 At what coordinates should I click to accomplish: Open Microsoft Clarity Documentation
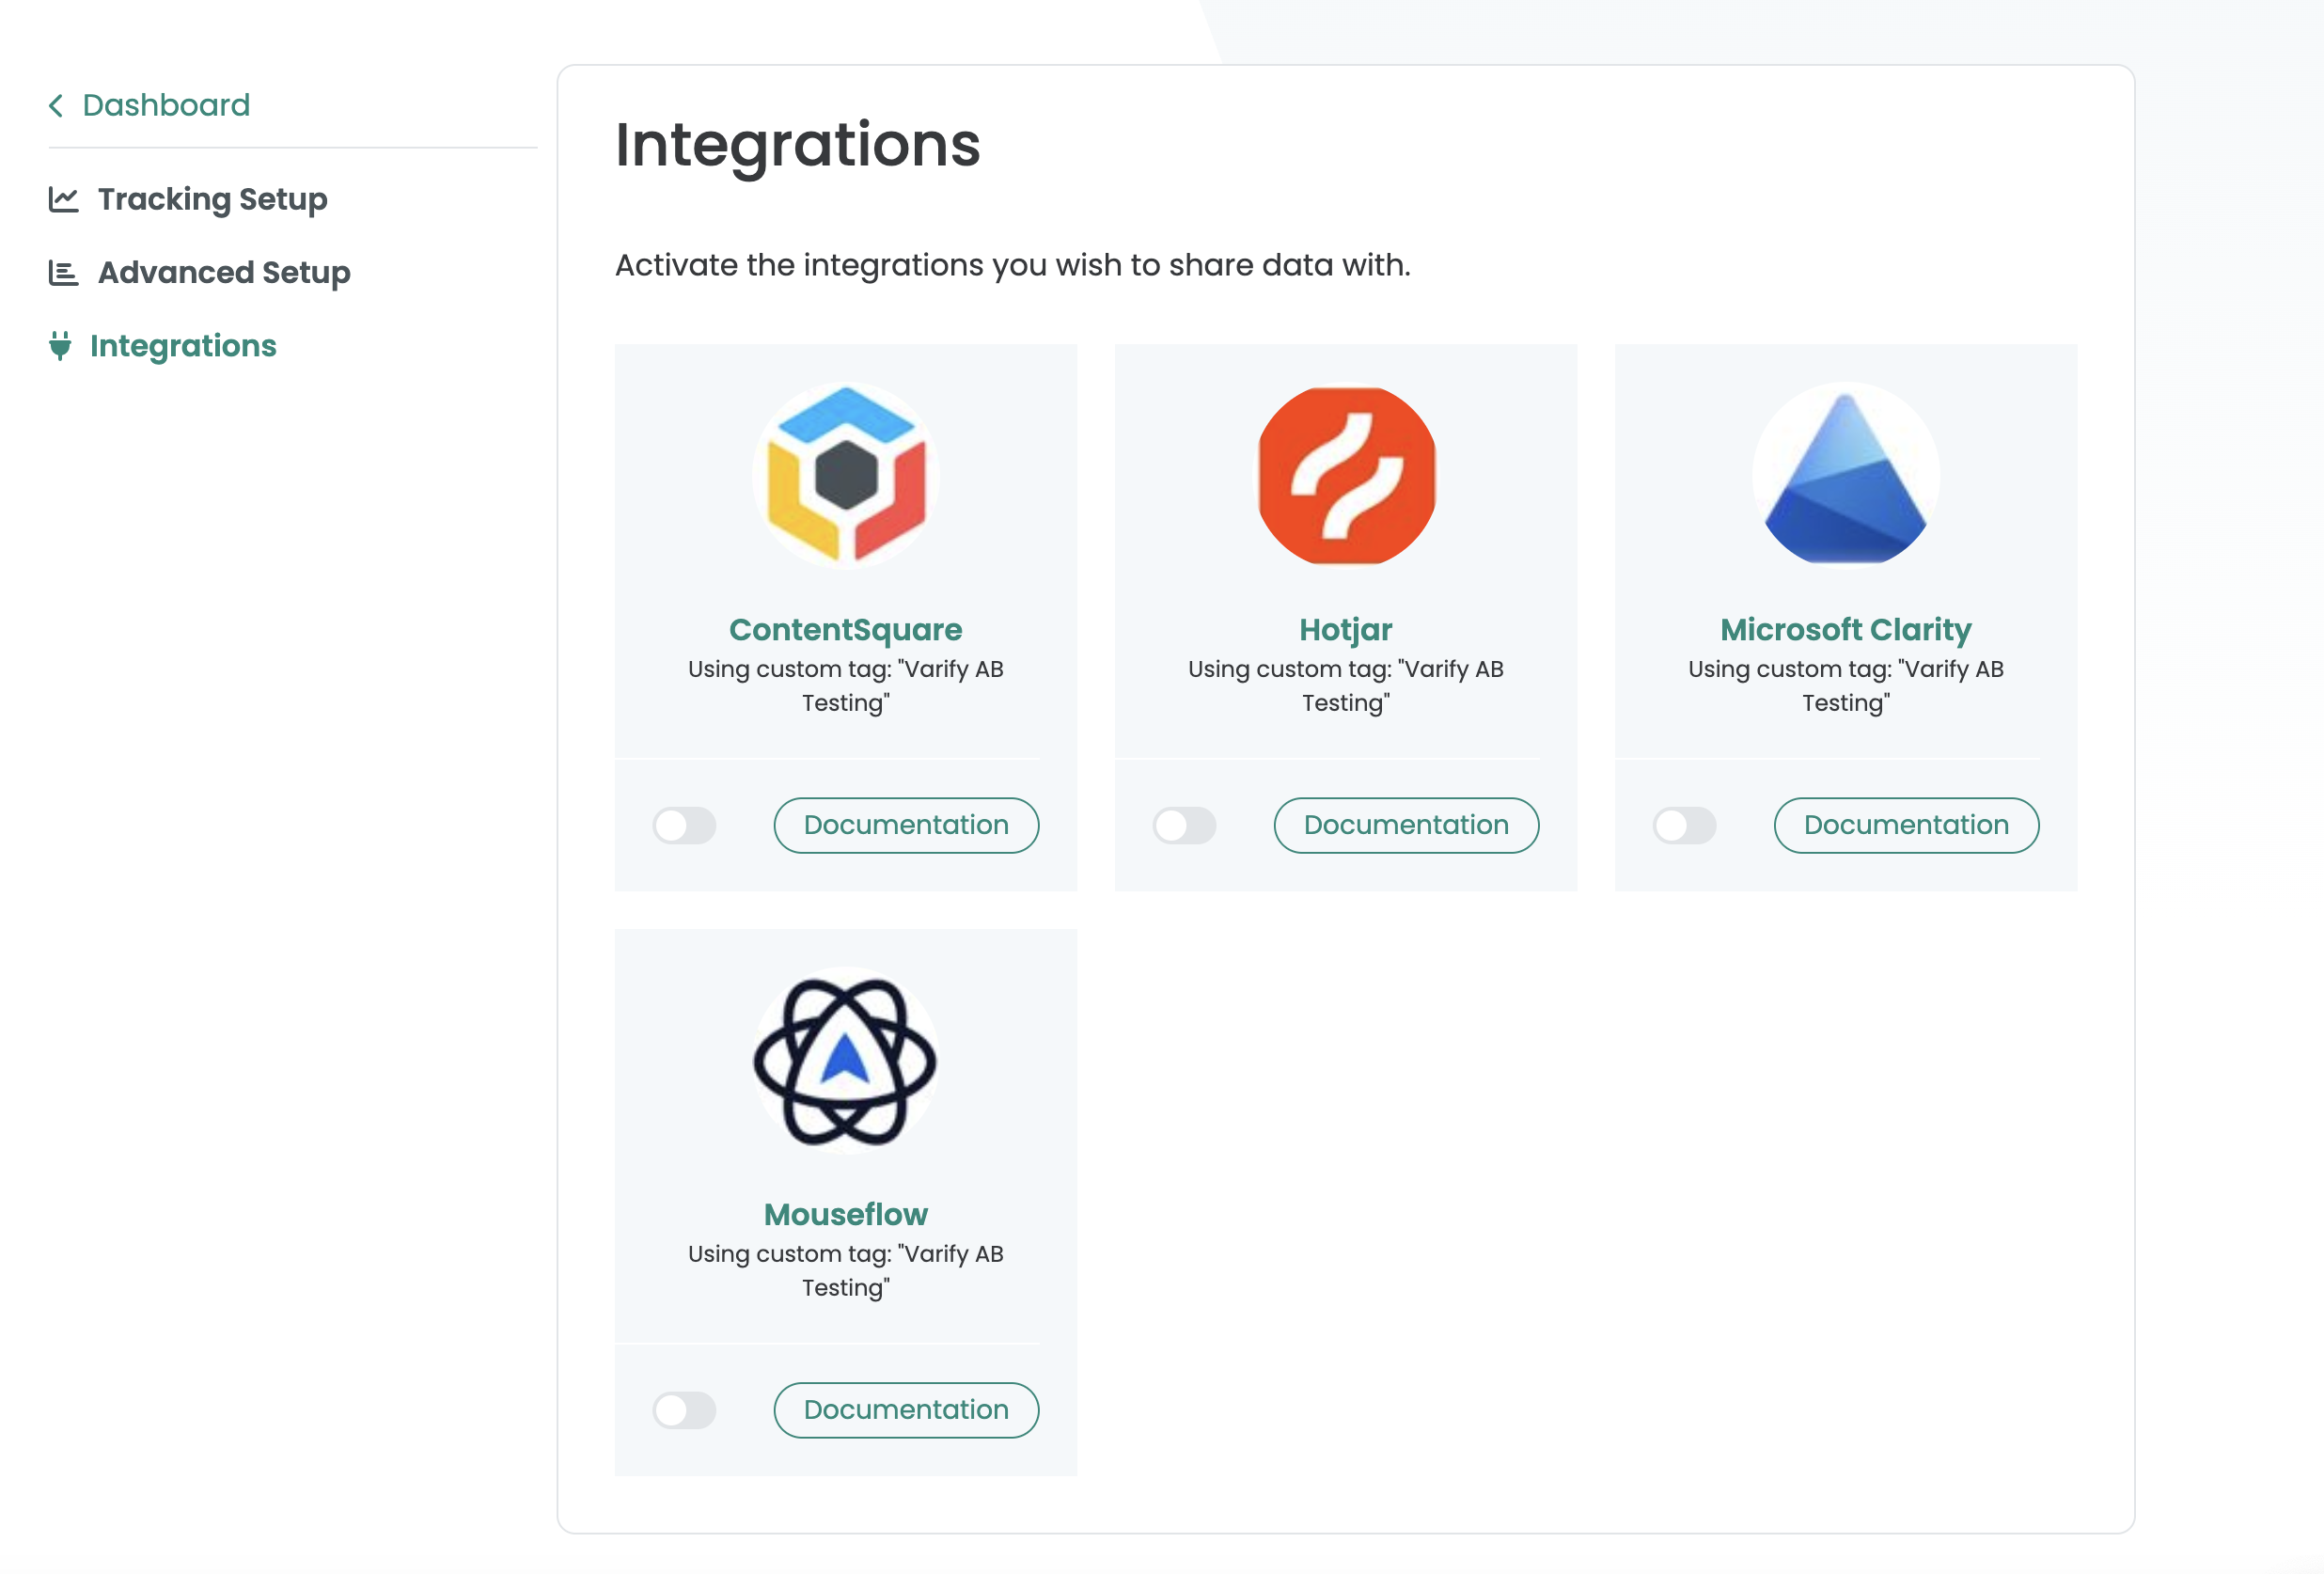click(1906, 825)
